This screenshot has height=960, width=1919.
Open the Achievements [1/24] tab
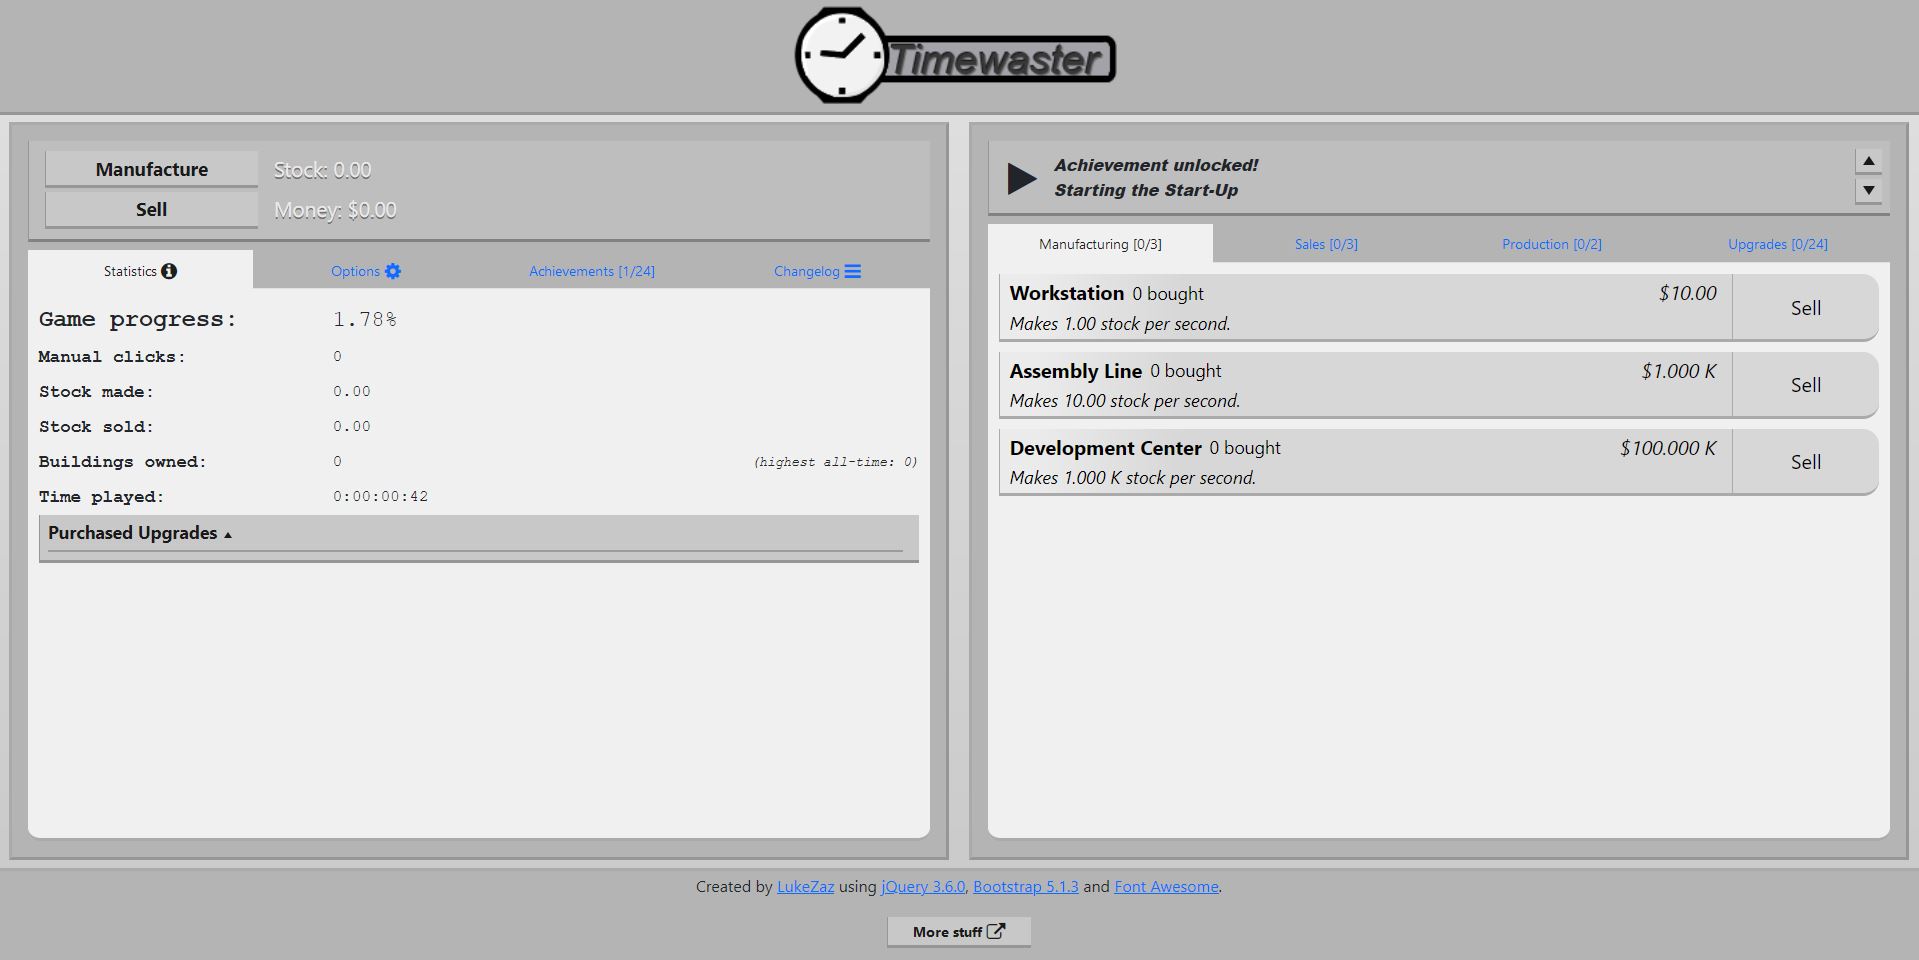point(592,271)
